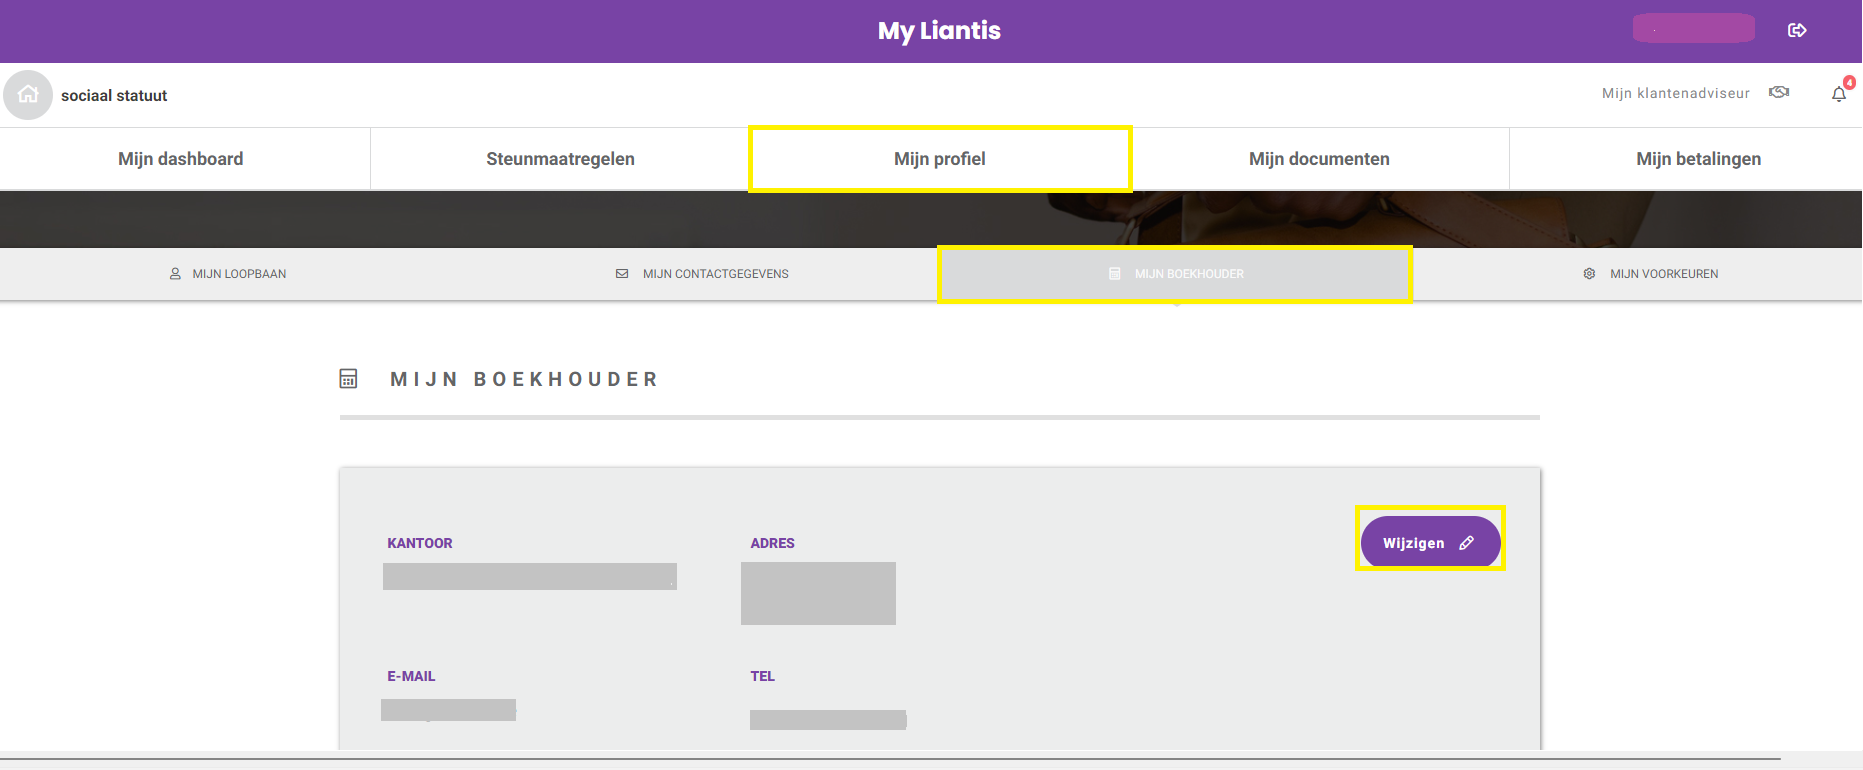Click the ADRES field label
Viewport: 1863px width, 770px height.
[772, 543]
